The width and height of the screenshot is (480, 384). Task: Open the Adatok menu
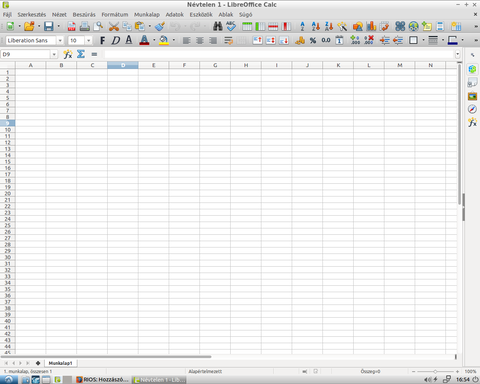point(175,14)
